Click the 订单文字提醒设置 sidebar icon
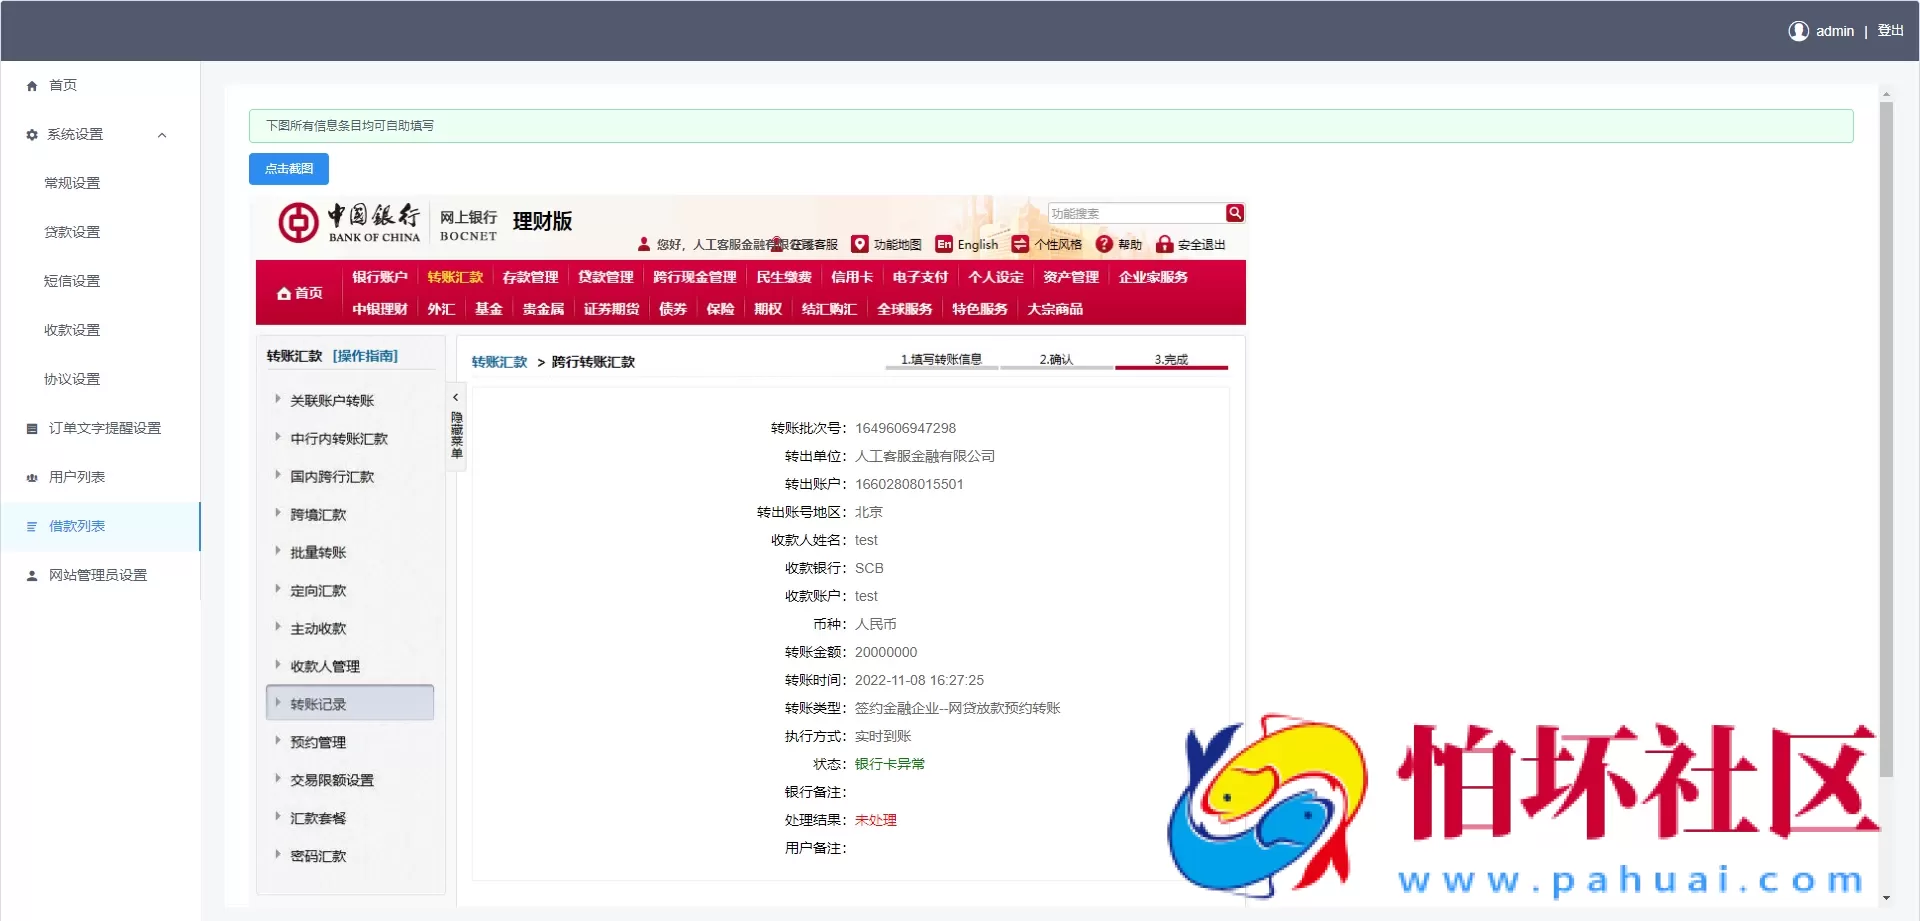The height and width of the screenshot is (921, 1920). (x=31, y=427)
